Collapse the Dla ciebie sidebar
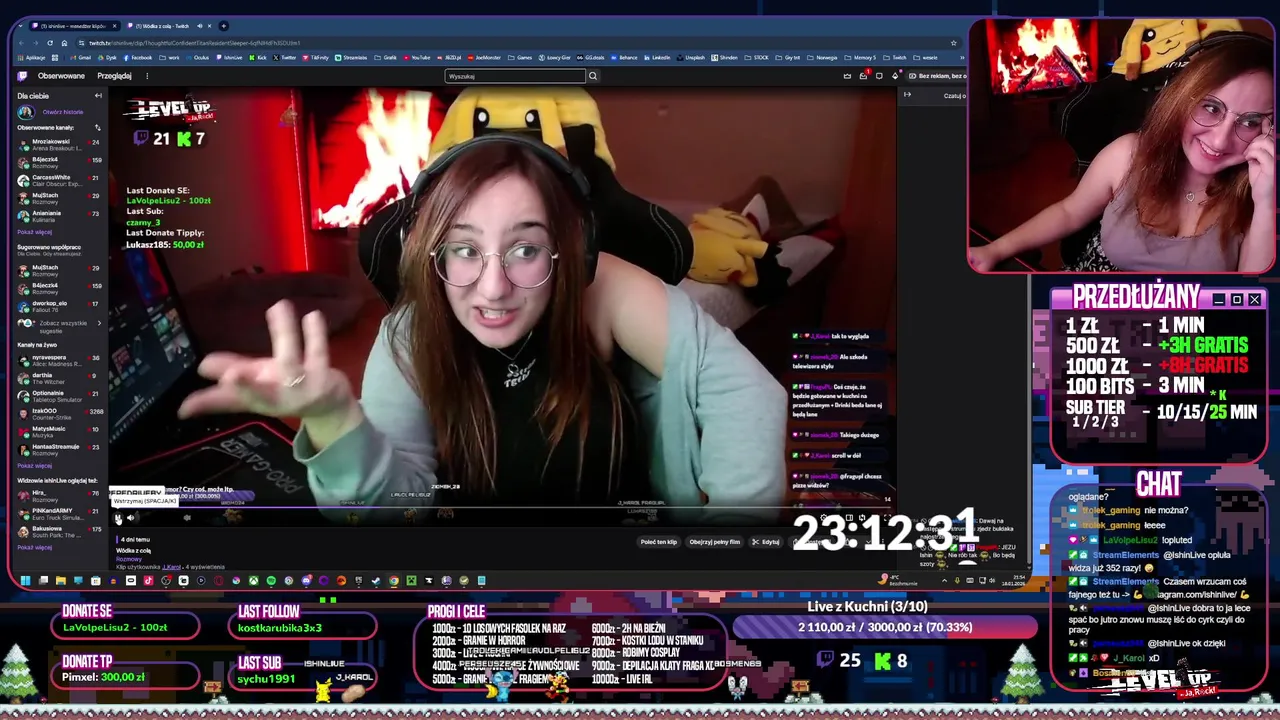This screenshot has height=720, width=1280. (98, 96)
